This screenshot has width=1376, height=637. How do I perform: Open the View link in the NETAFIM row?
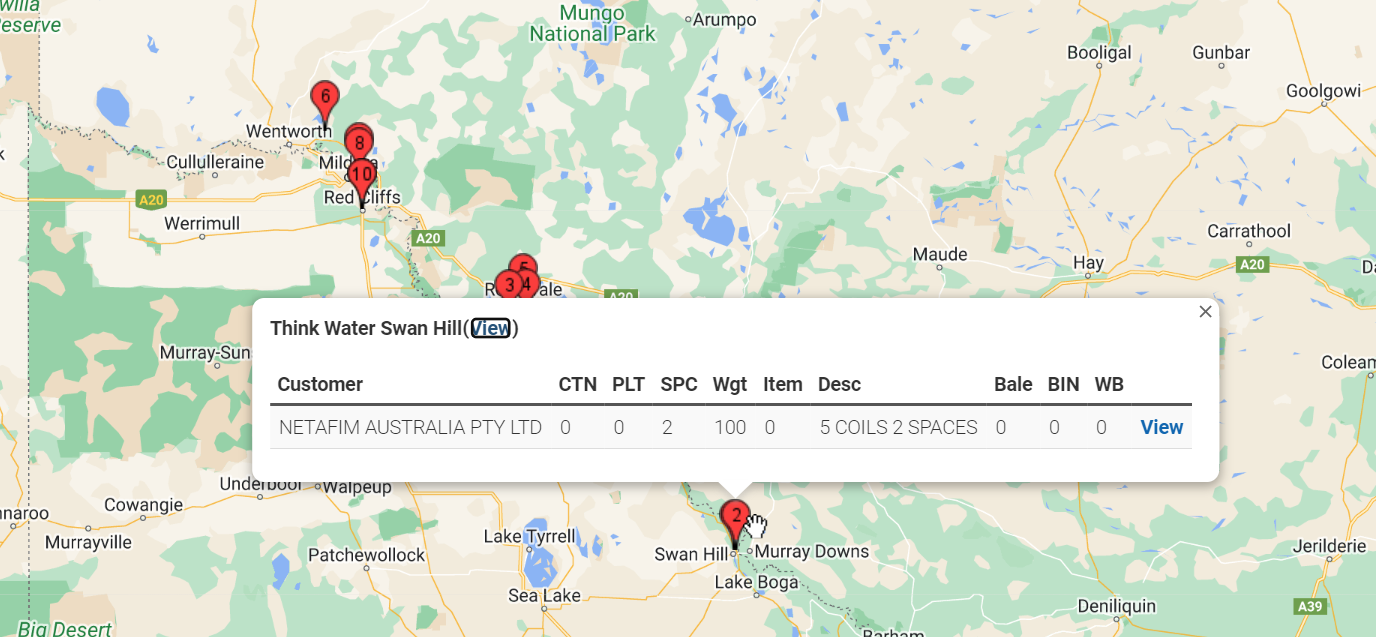(x=1162, y=427)
